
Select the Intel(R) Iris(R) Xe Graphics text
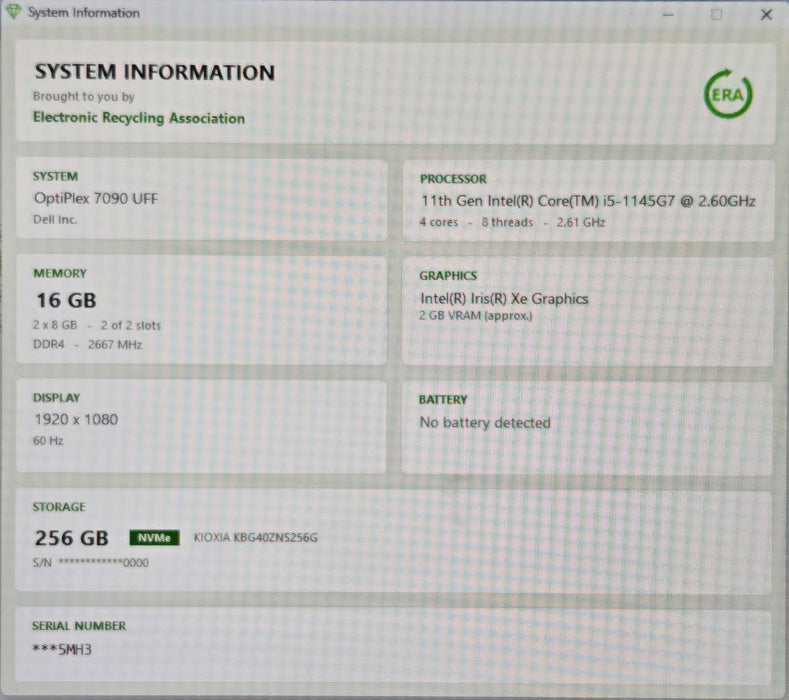[504, 298]
